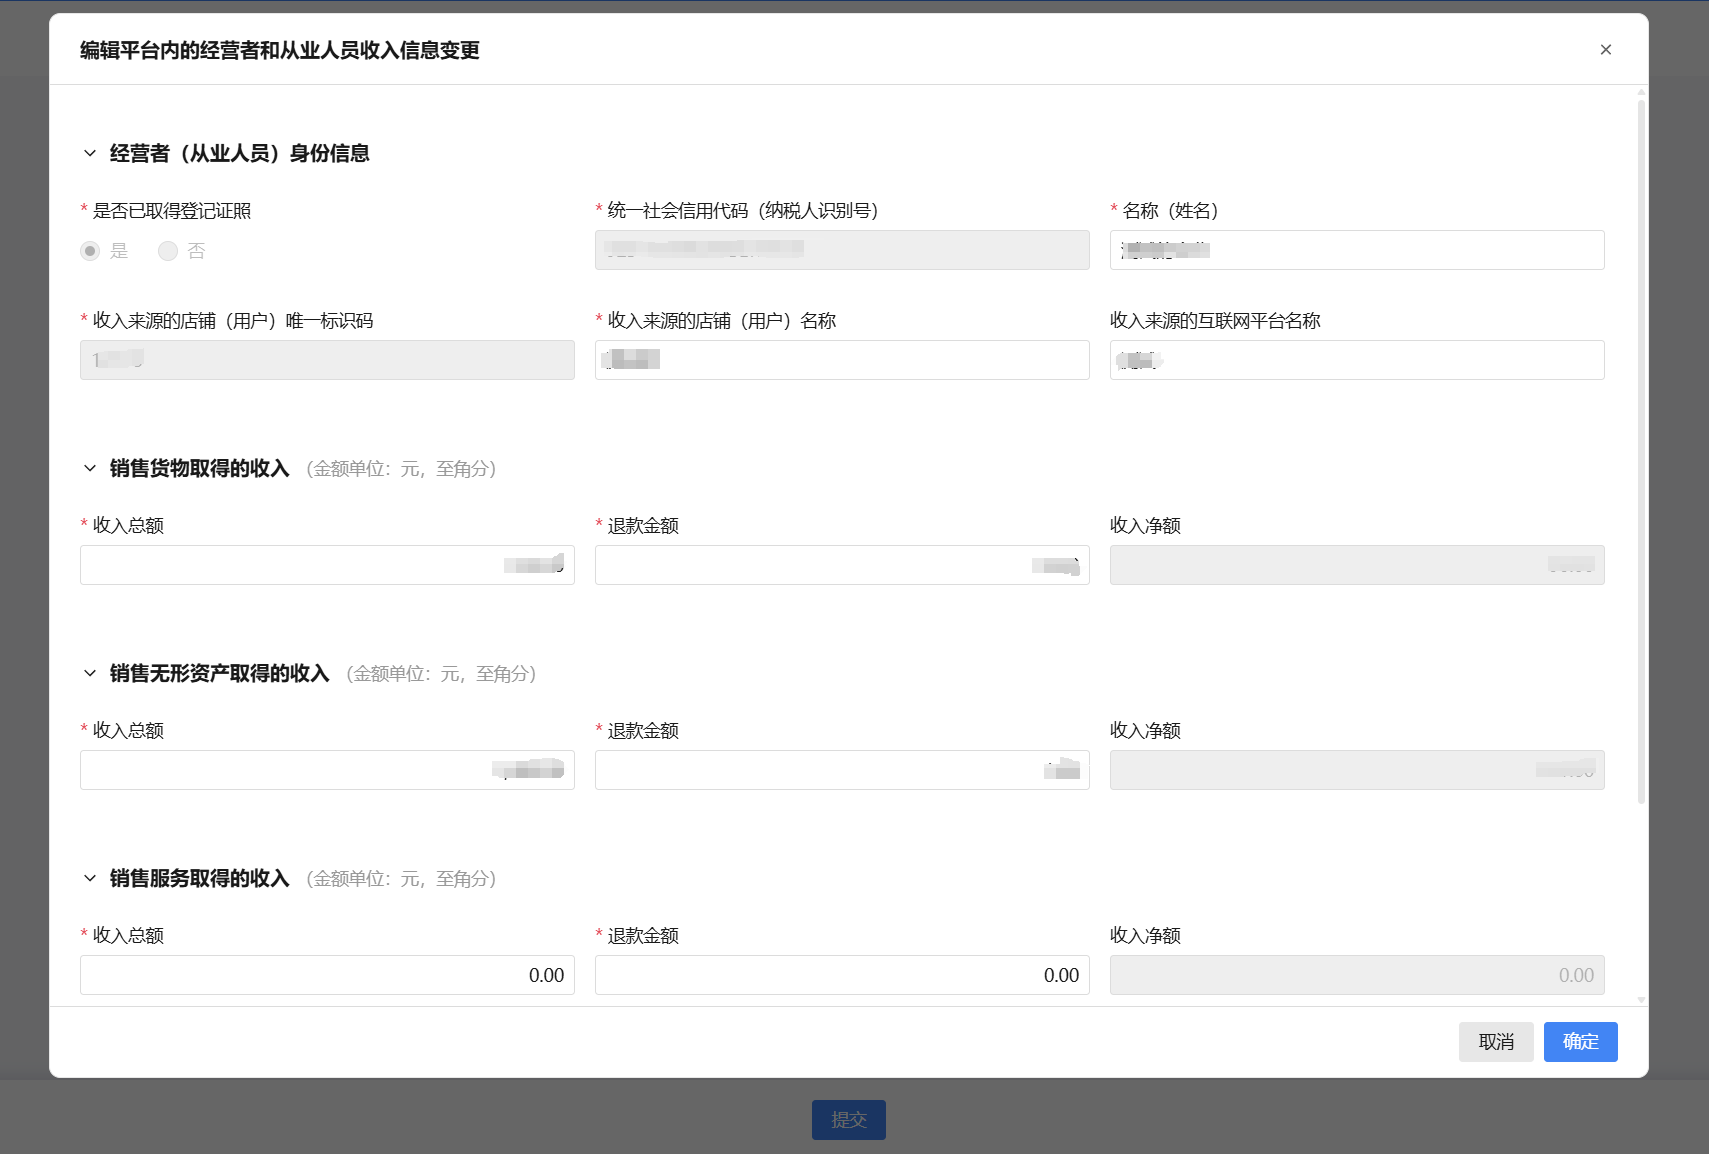Click the 取消 button

point(1496,1042)
